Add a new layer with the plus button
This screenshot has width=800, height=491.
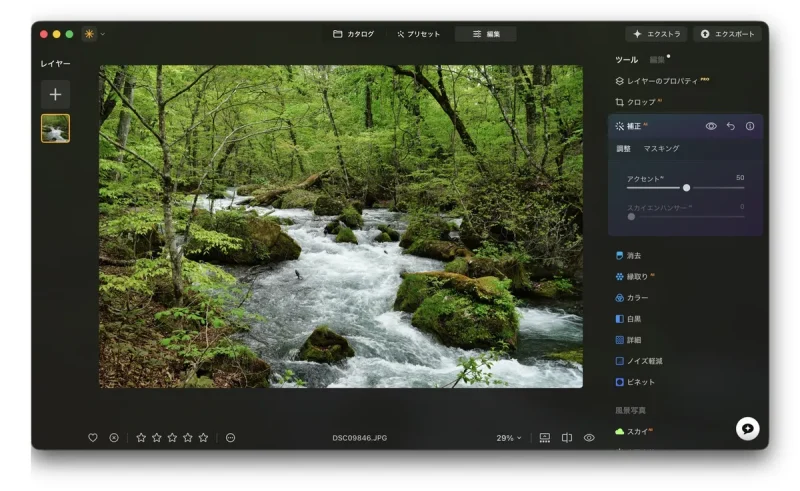(x=55, y=94)
